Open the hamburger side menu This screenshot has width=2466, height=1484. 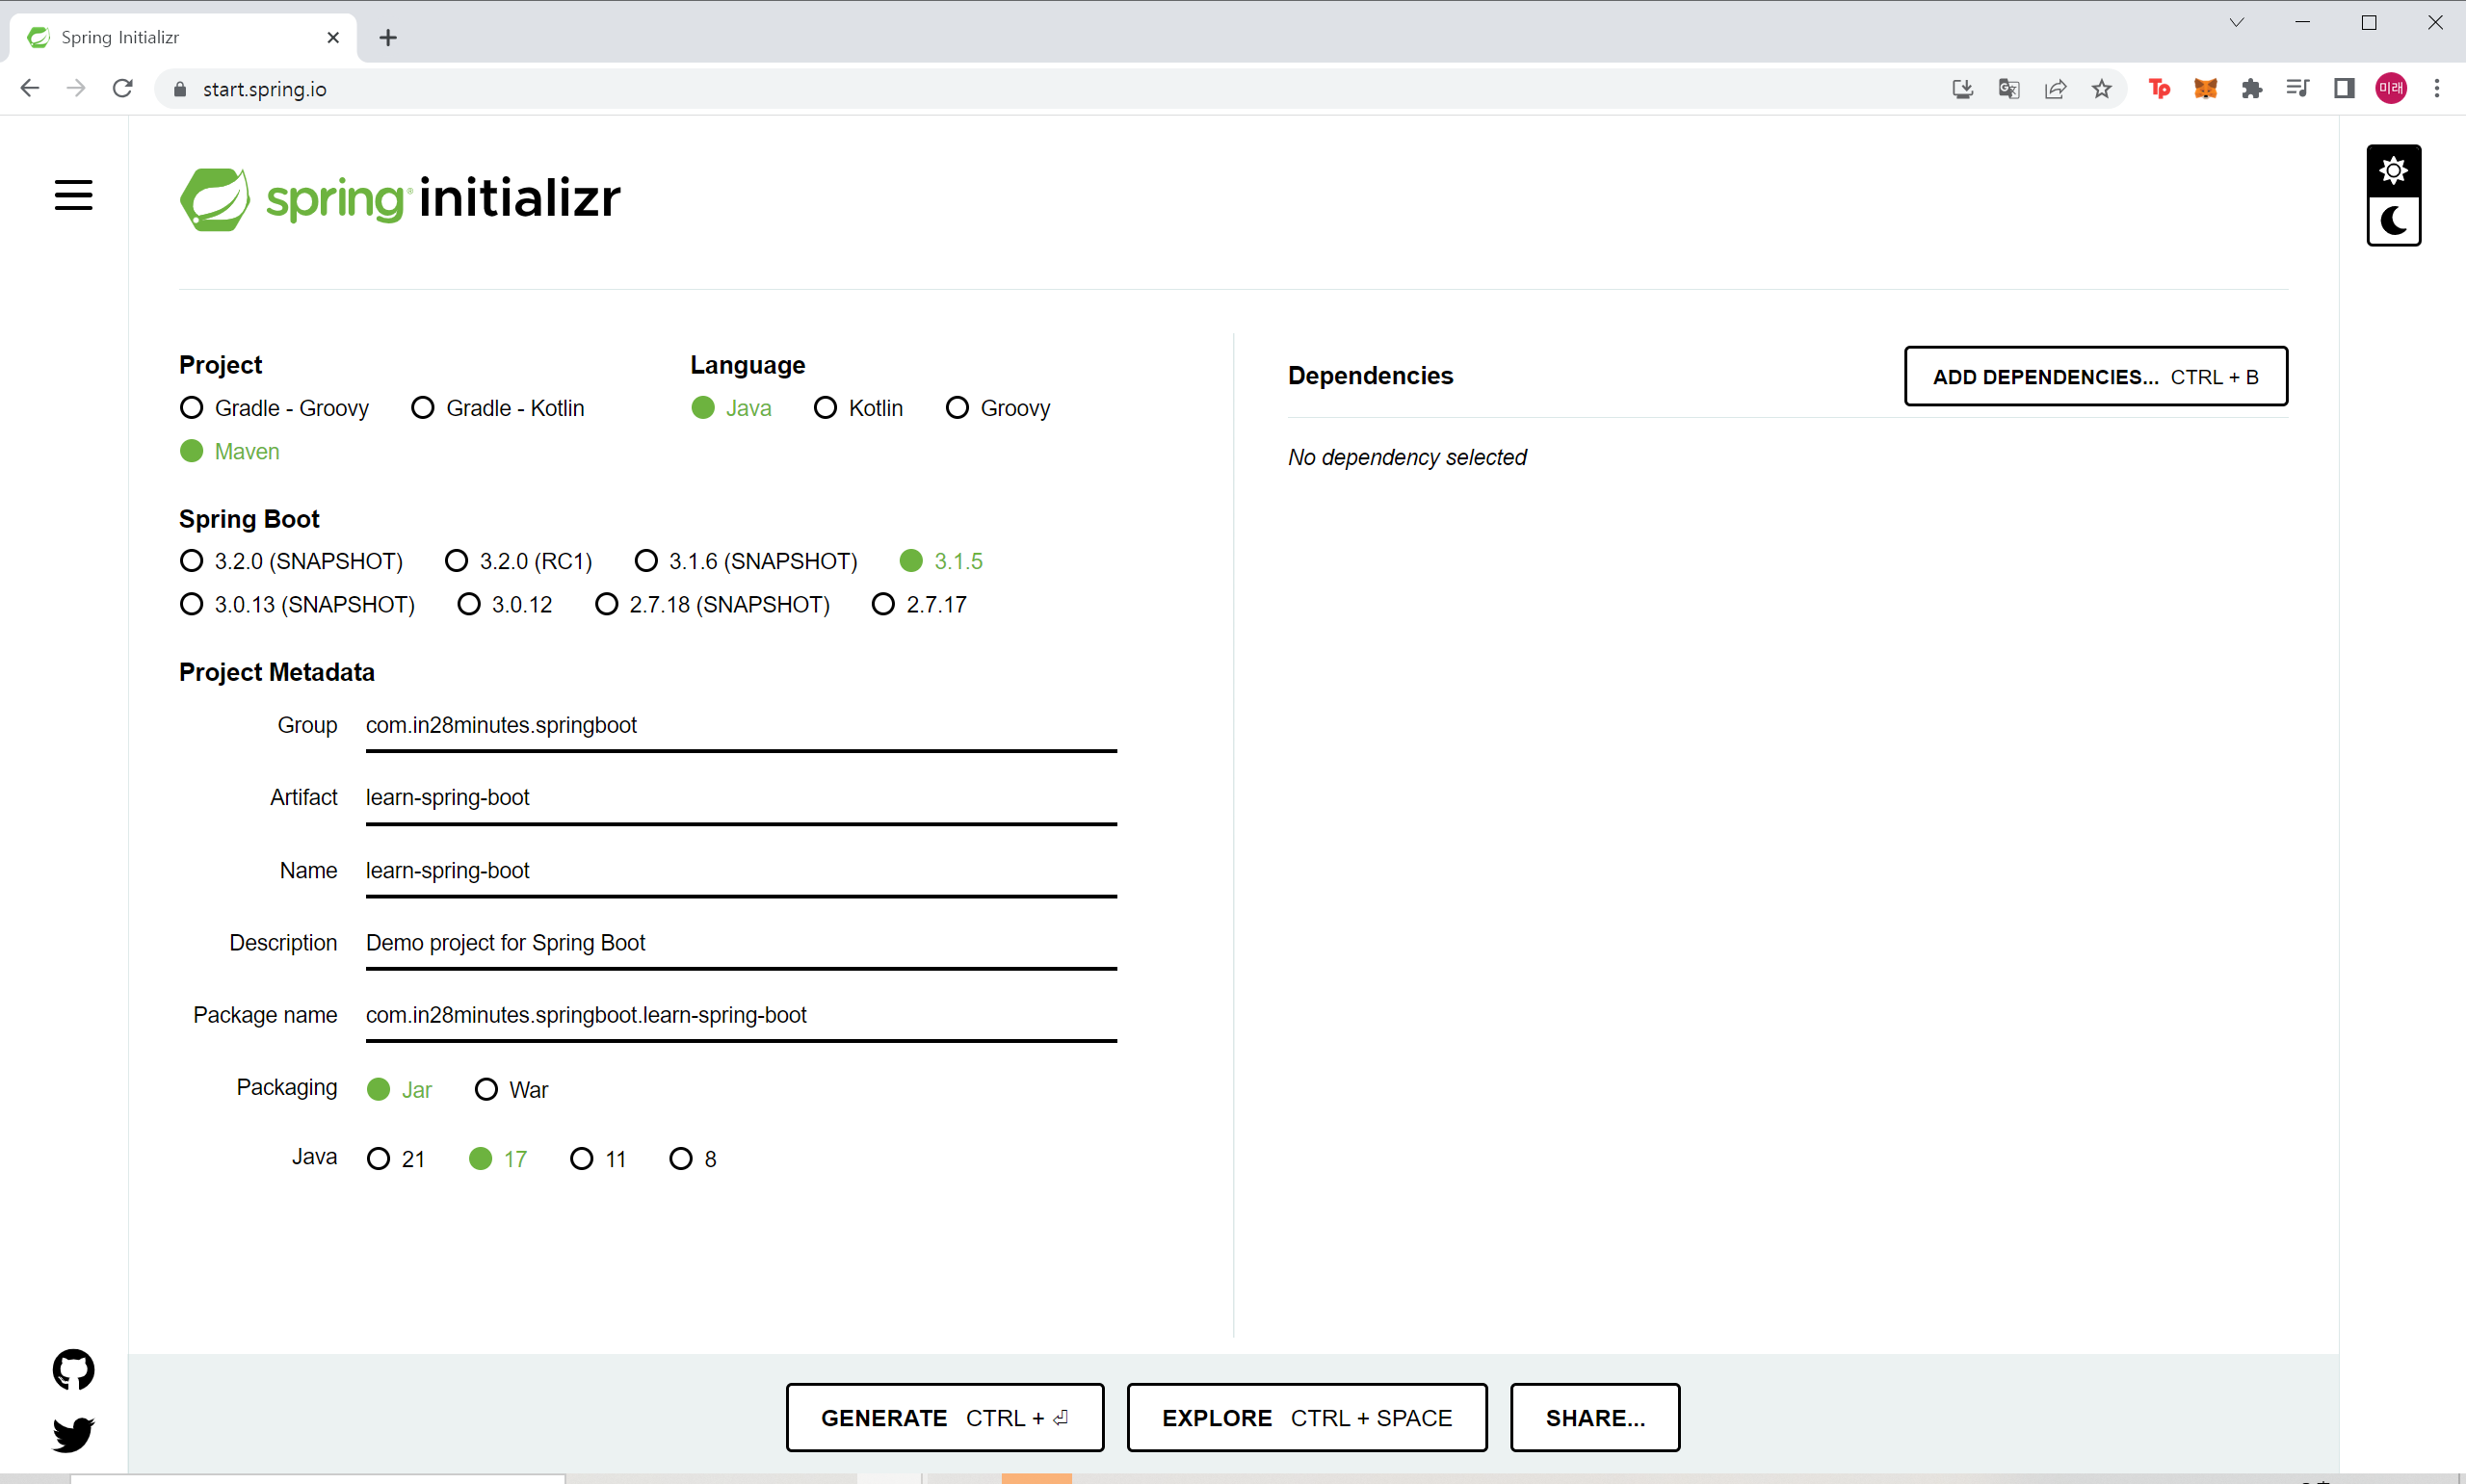[x=73, y=195]
